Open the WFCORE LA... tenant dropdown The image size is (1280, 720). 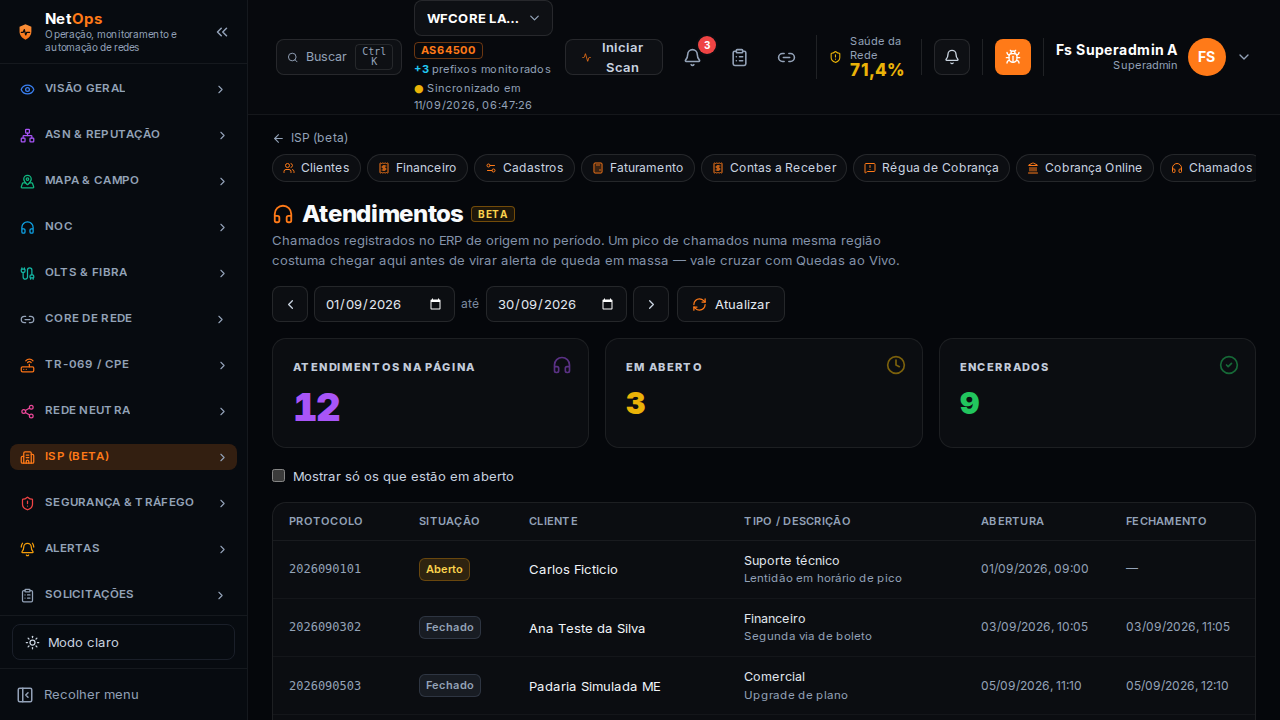tap(483, 18)
